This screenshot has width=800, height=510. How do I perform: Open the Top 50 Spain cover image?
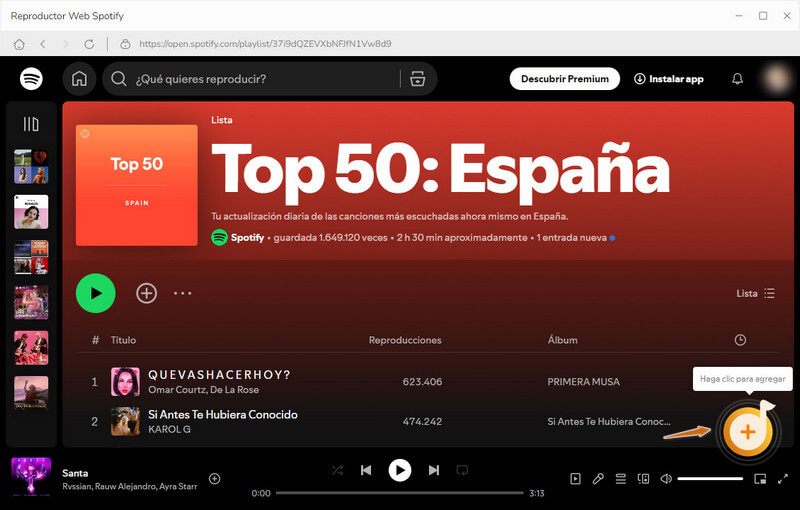click(137, 185)
